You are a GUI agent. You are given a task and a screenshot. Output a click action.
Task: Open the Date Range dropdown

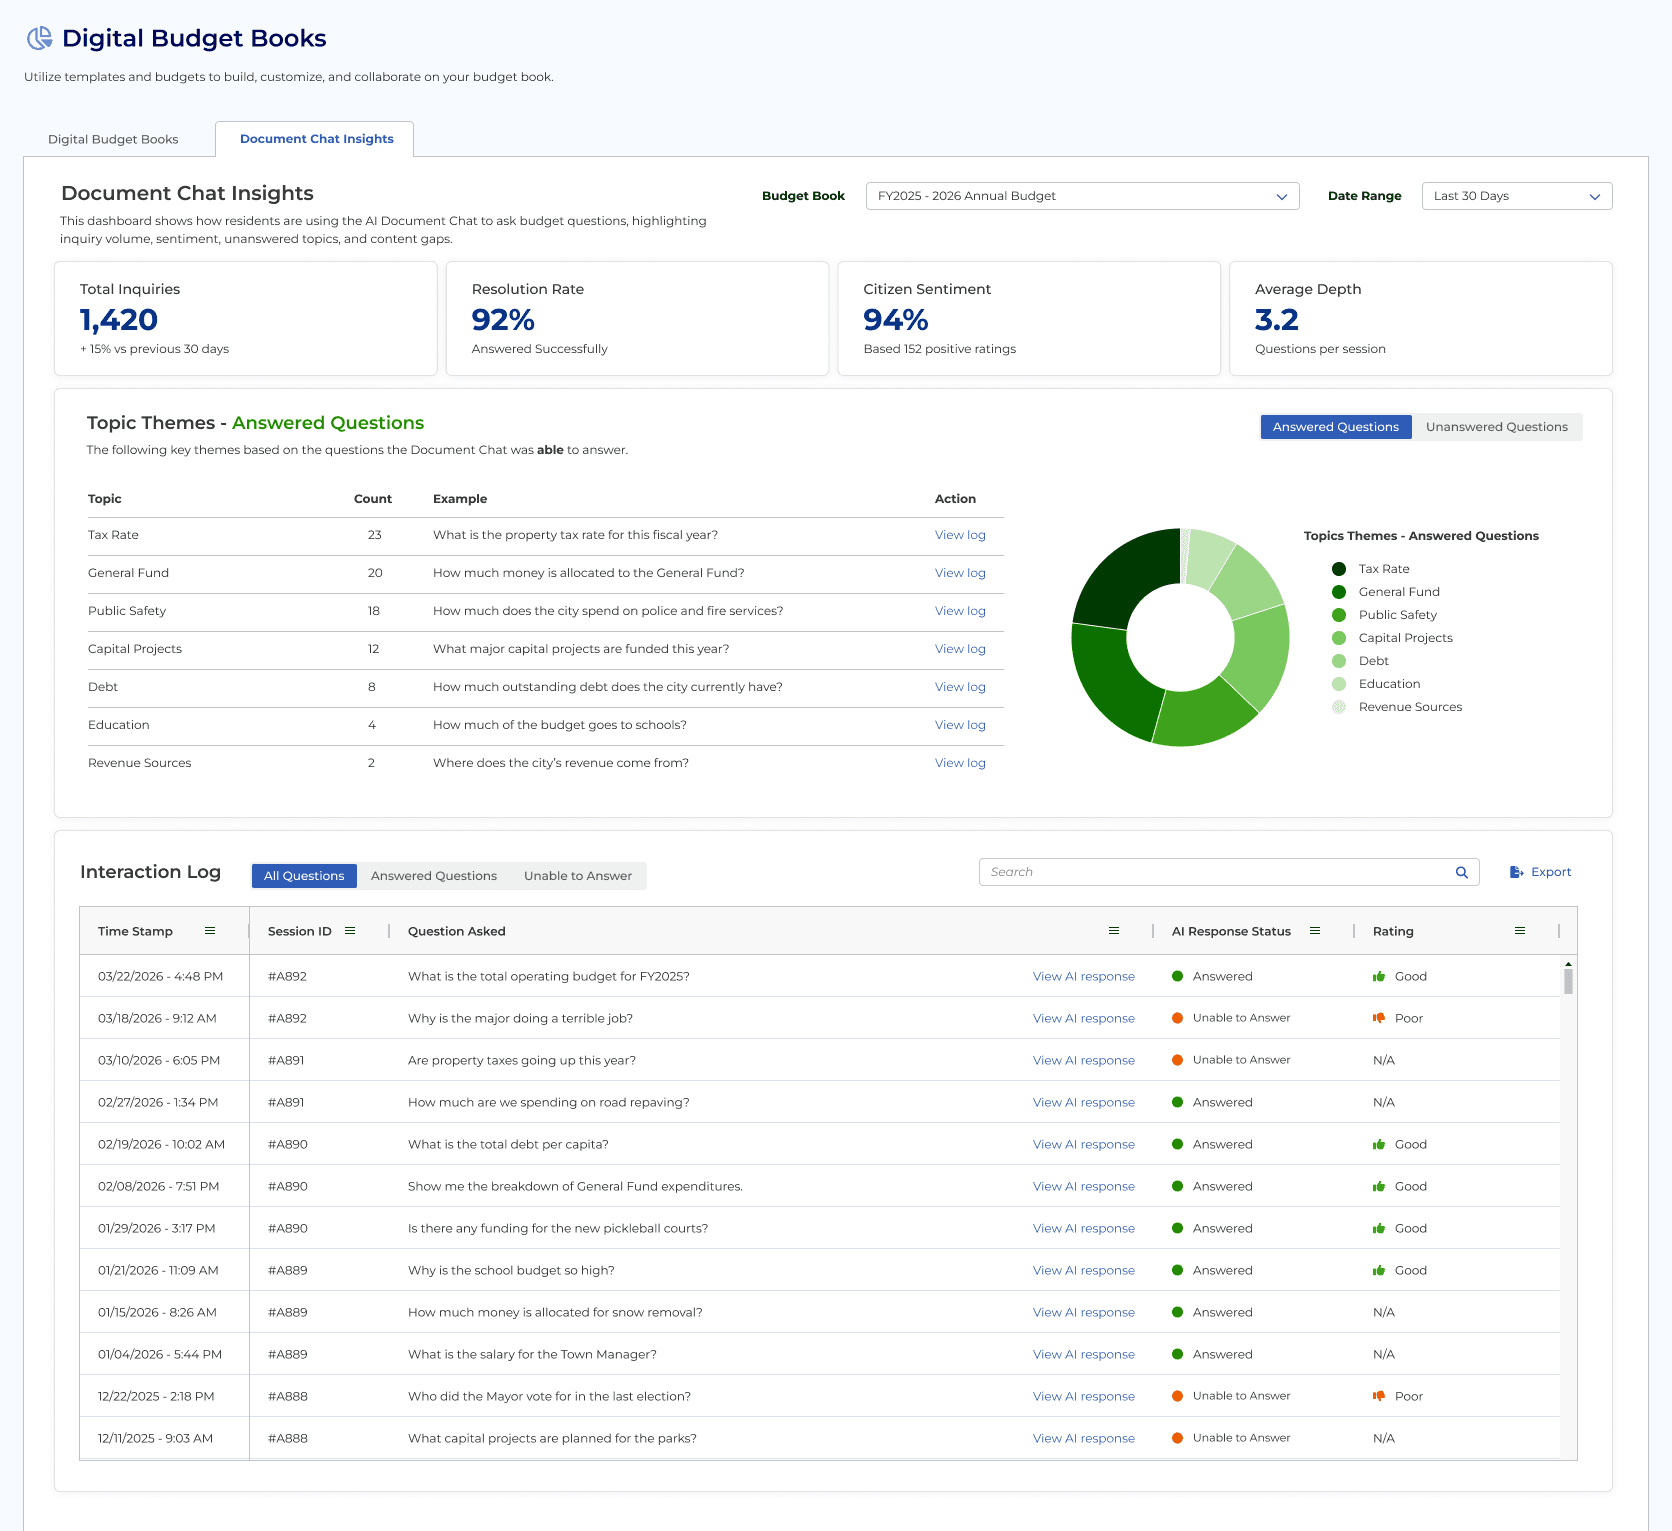pos(1516,196)
